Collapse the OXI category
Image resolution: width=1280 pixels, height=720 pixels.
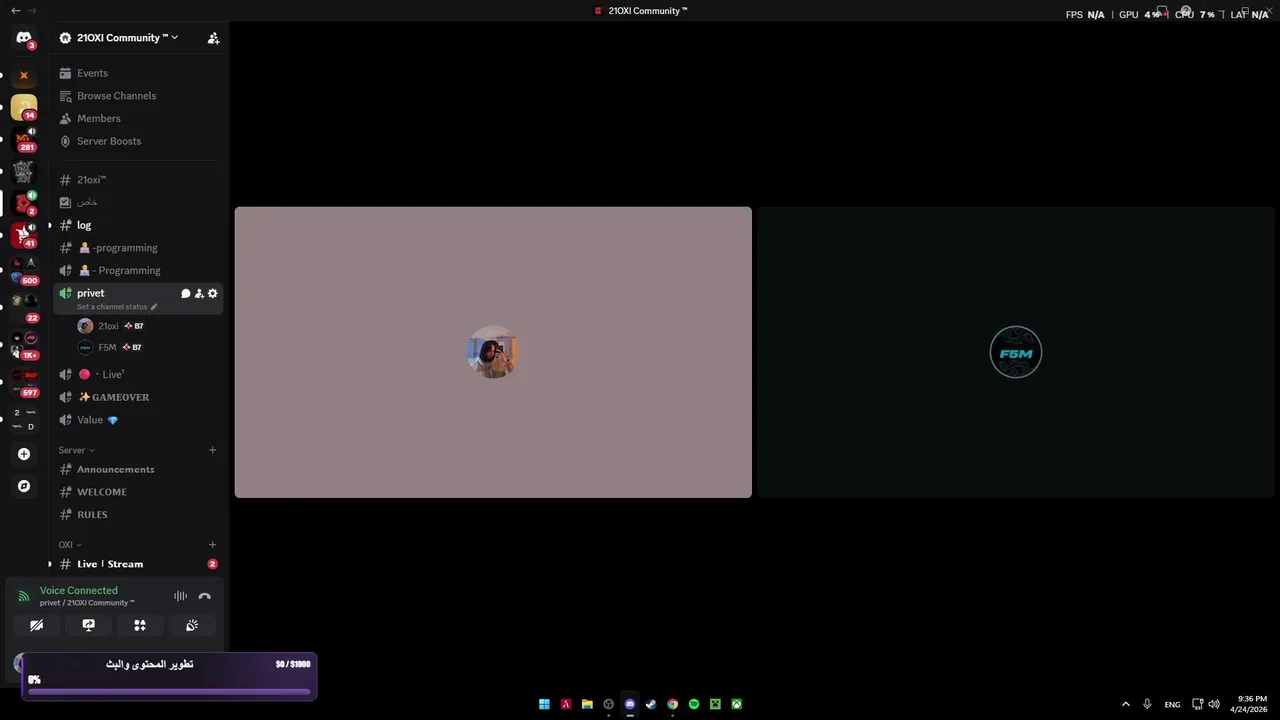(70, 545)
